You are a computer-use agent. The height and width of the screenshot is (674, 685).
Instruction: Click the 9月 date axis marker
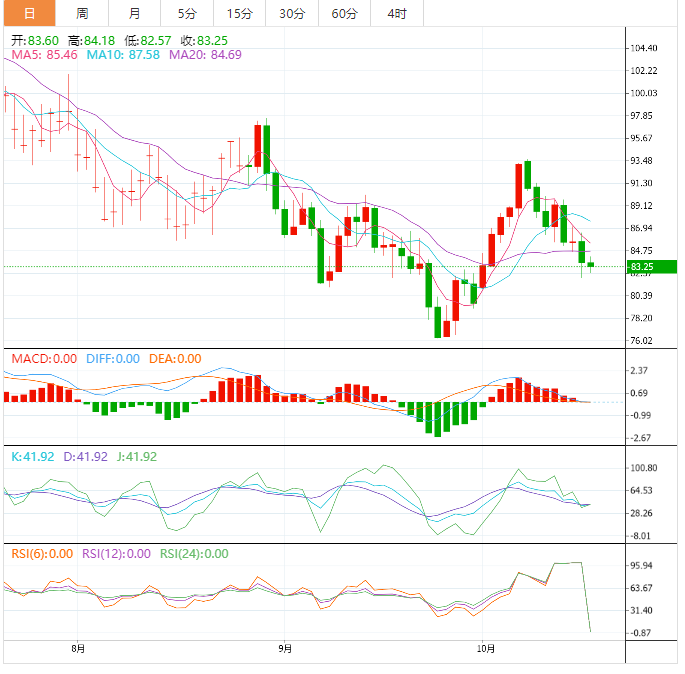click(285, 648)
